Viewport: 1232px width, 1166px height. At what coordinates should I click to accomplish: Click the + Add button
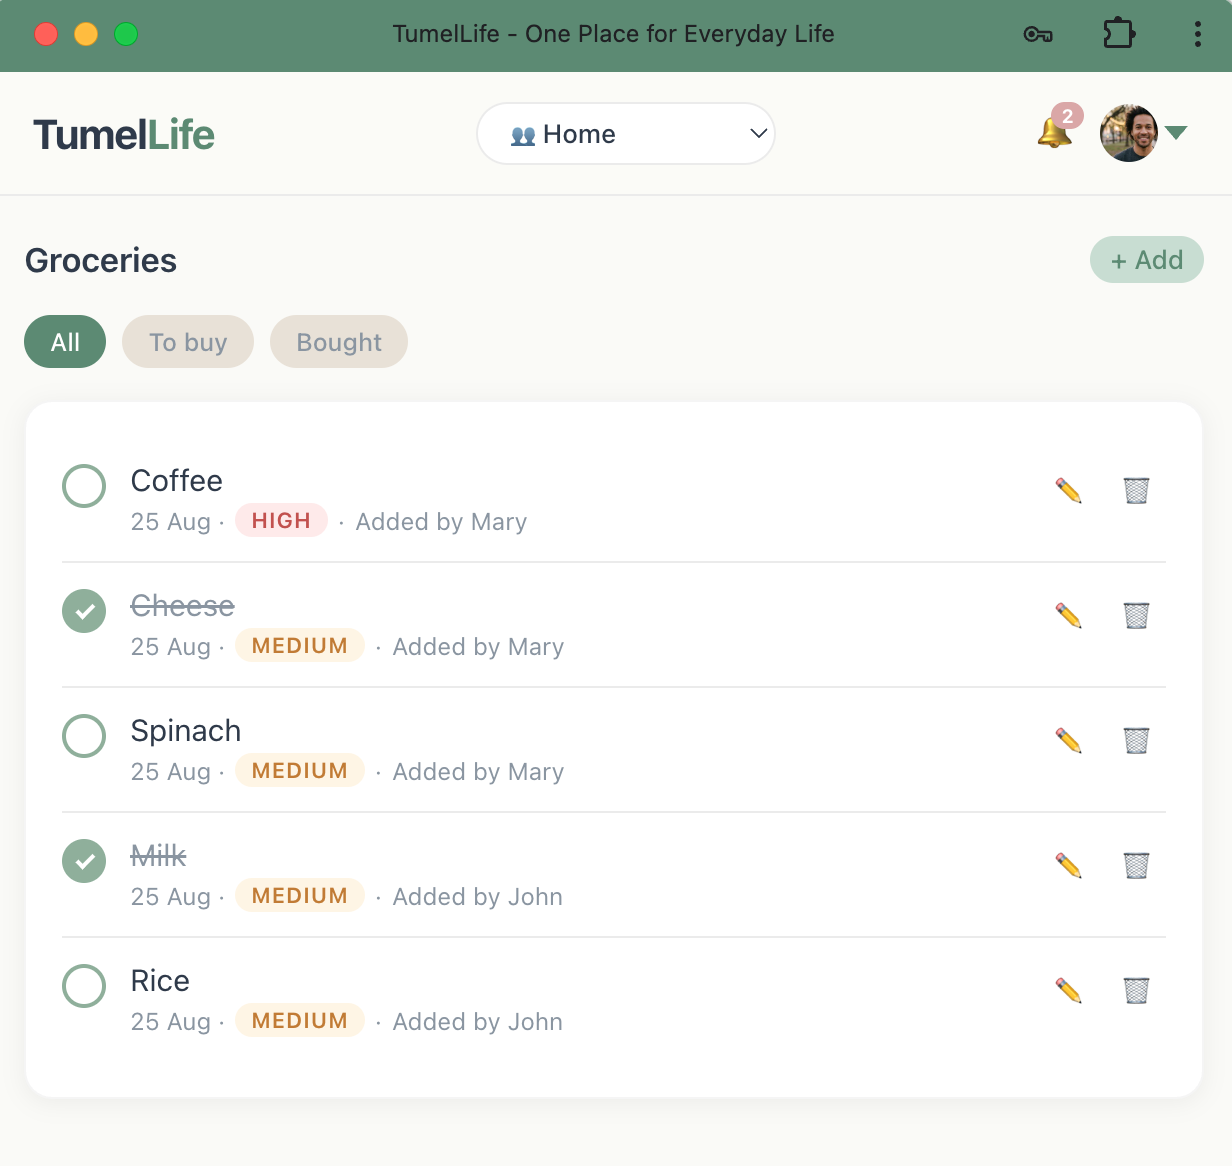tap(1147, 260)
